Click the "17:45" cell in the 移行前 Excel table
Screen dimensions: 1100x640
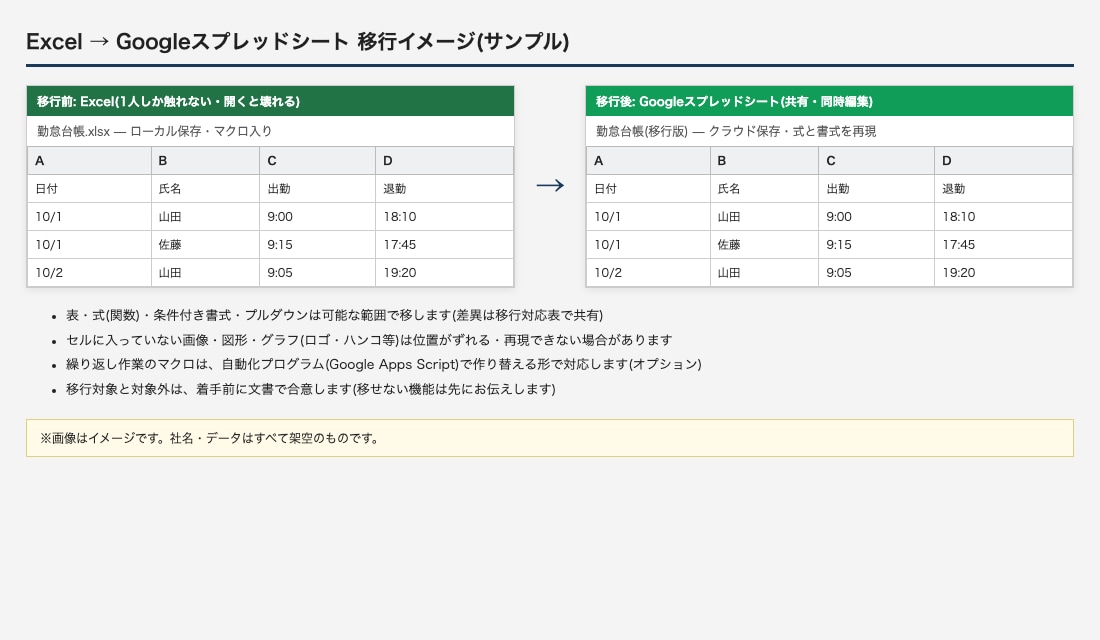click(445, 245)
